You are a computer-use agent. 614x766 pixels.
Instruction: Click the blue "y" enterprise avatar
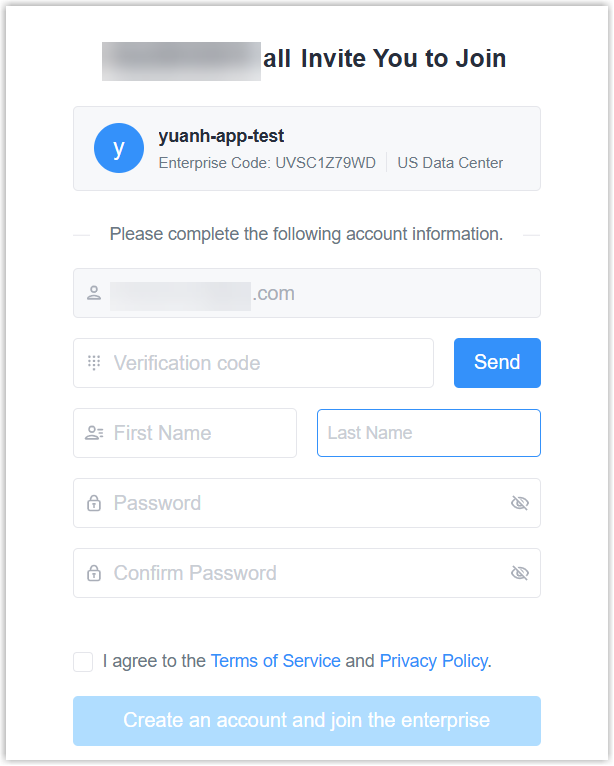(x=119, y=148)
